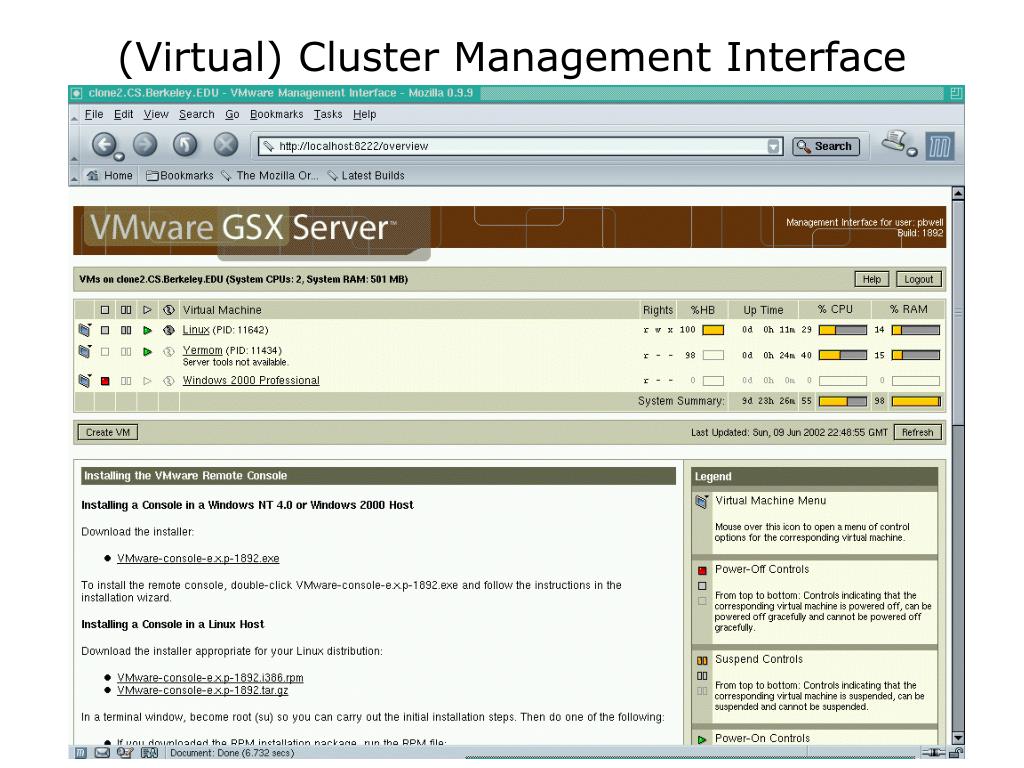
Task: Click the green power-on arrow for Linux
Action: pyautogui.click(x=148, y=330)
